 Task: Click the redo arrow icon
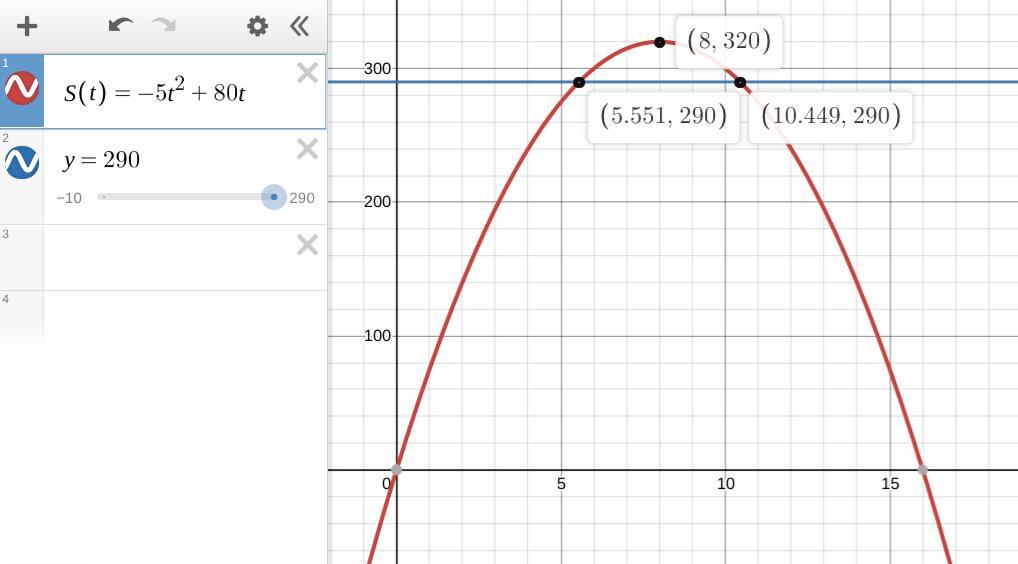164,25
